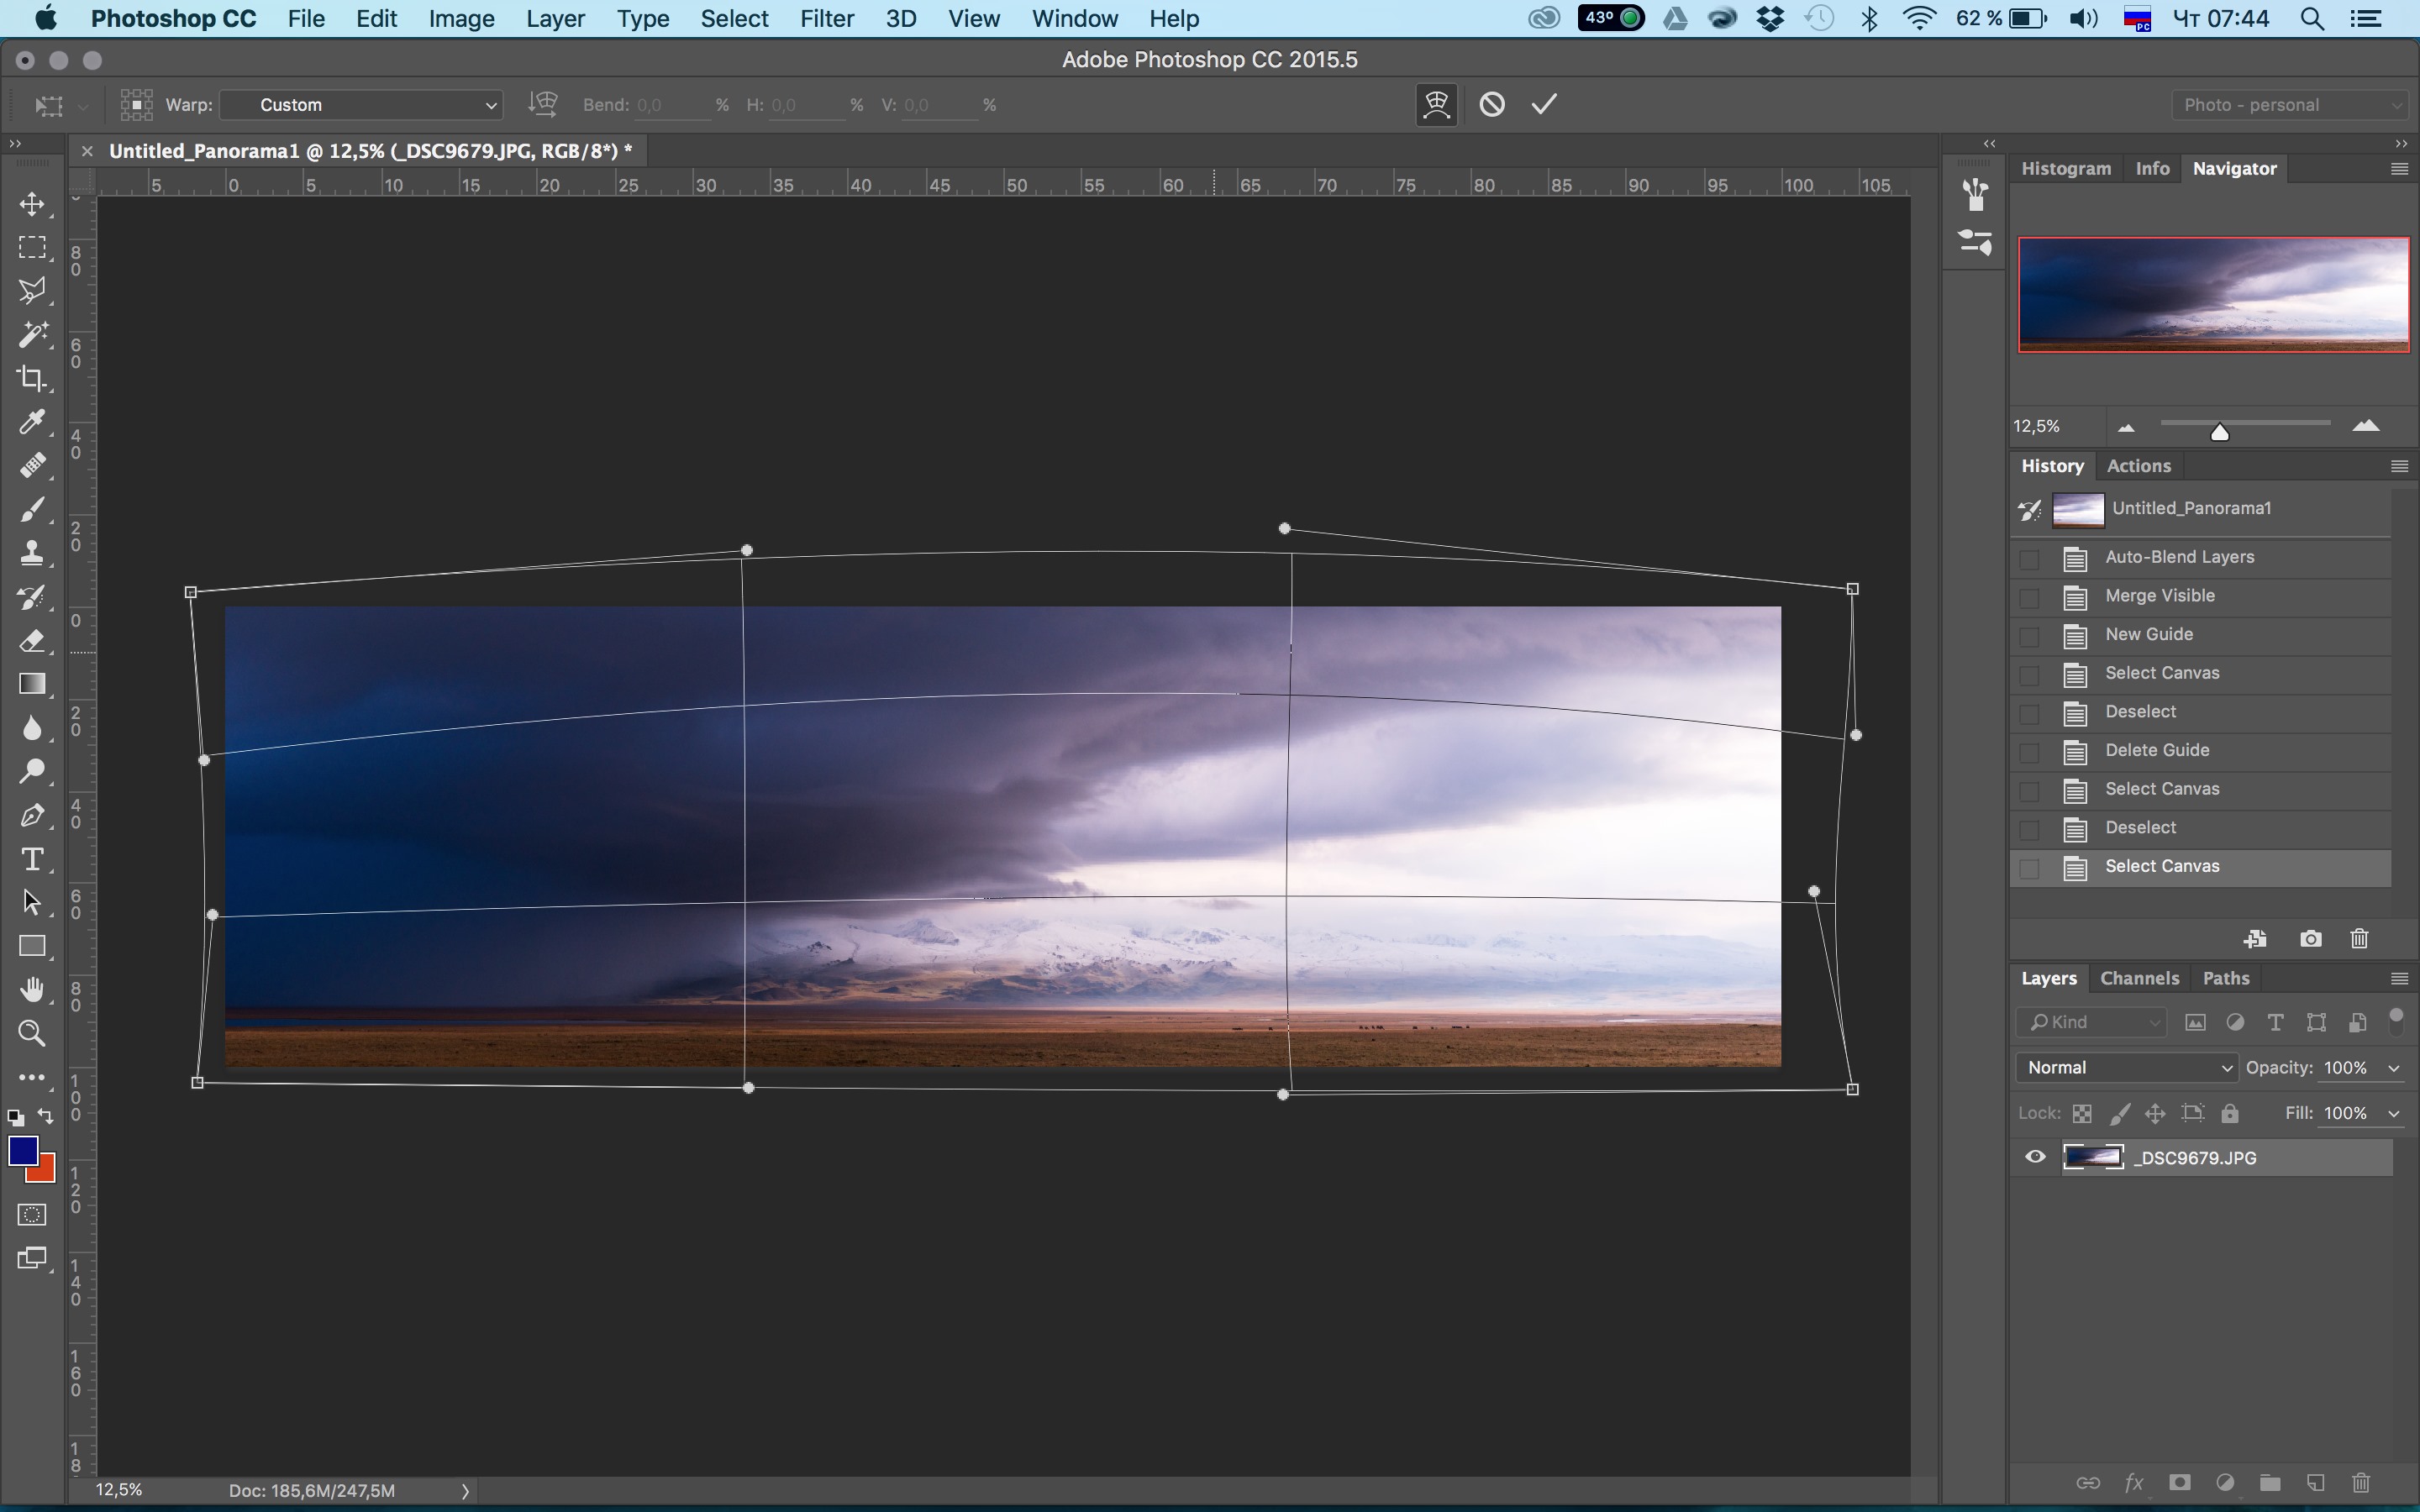Toggle visibility of _DSC9679.JPG layer
Screen dimensions: 2420x1512
(x=2033, y=1157)
